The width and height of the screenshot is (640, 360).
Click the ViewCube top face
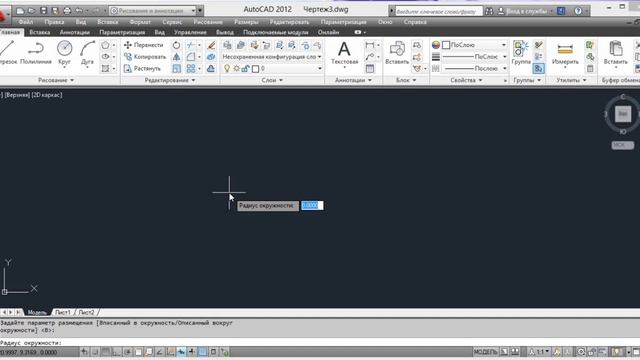pyautogui.click(x=623, y=114)
